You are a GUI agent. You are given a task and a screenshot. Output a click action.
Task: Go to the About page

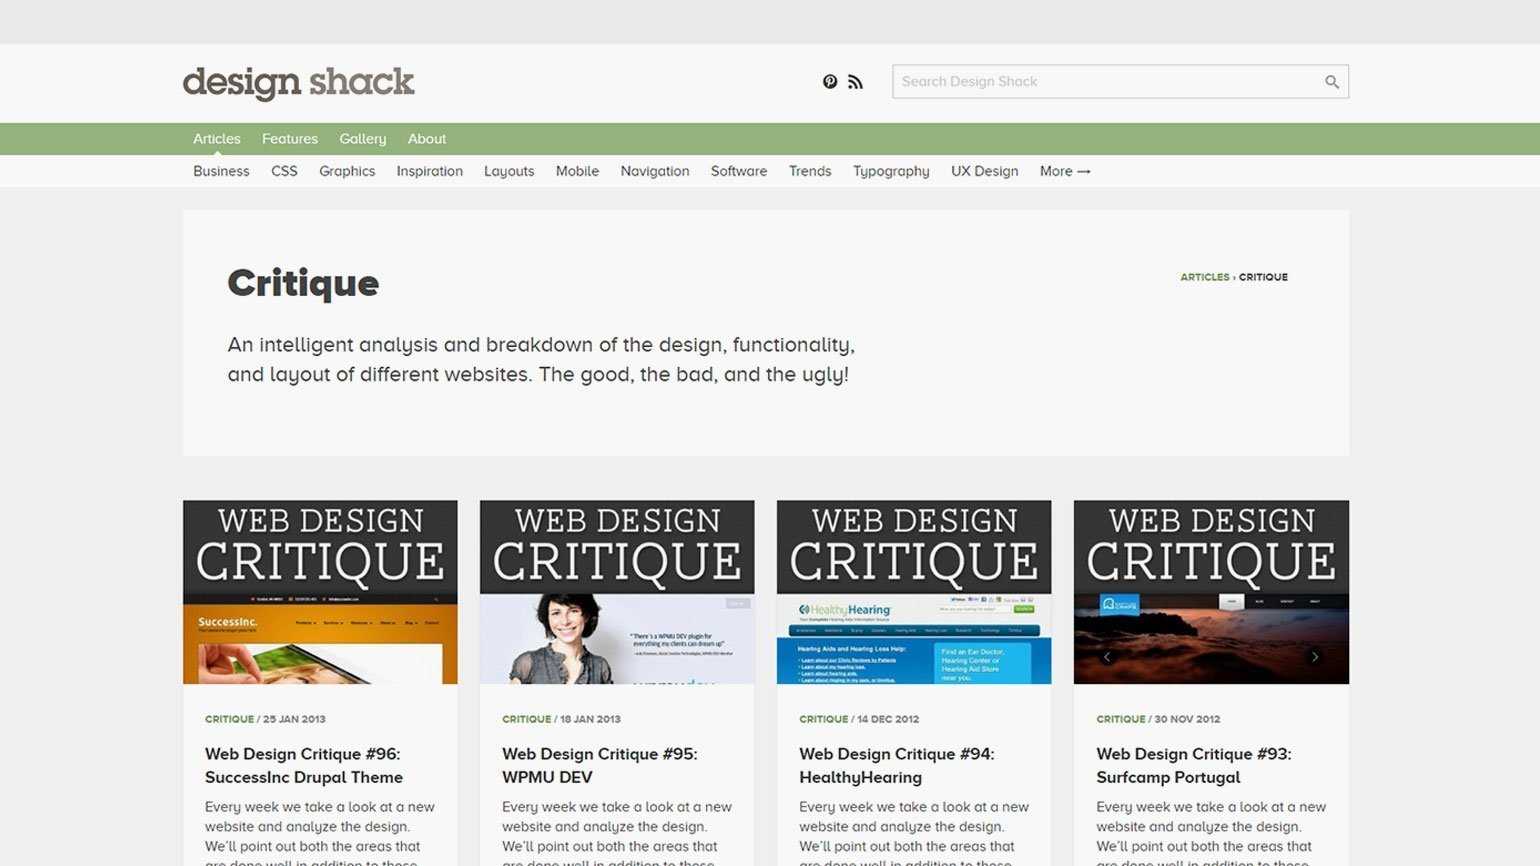[426, 139]
